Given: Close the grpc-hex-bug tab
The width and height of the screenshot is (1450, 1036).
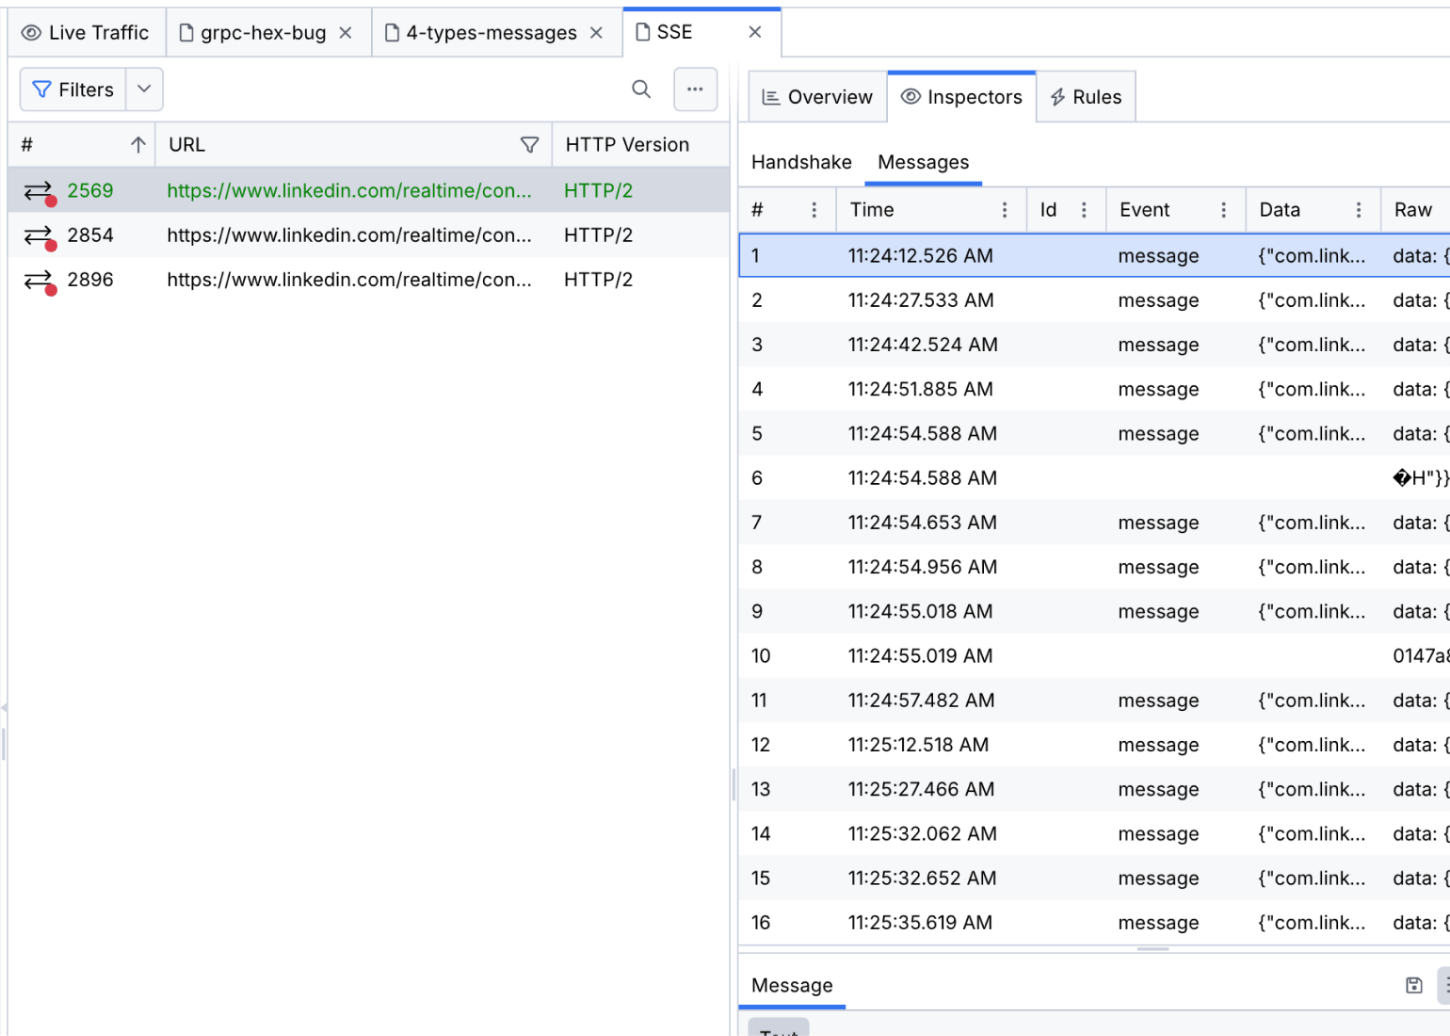Looking at the screenshot, I should pyautogui.click(x=345, y=33).
